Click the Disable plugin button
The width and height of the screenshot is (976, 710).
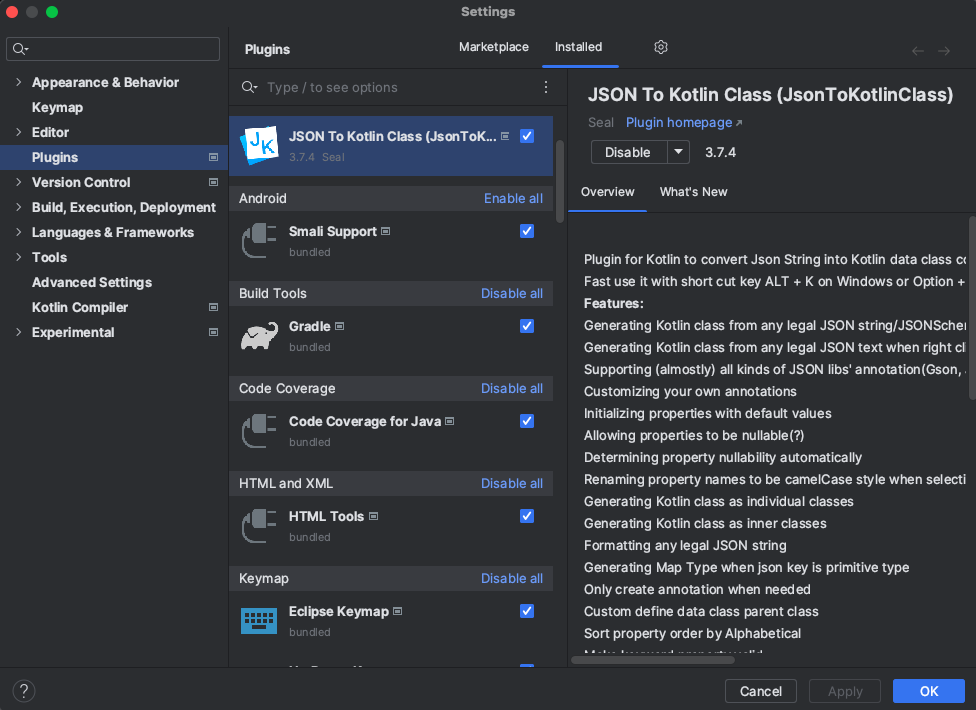[629, 152]
